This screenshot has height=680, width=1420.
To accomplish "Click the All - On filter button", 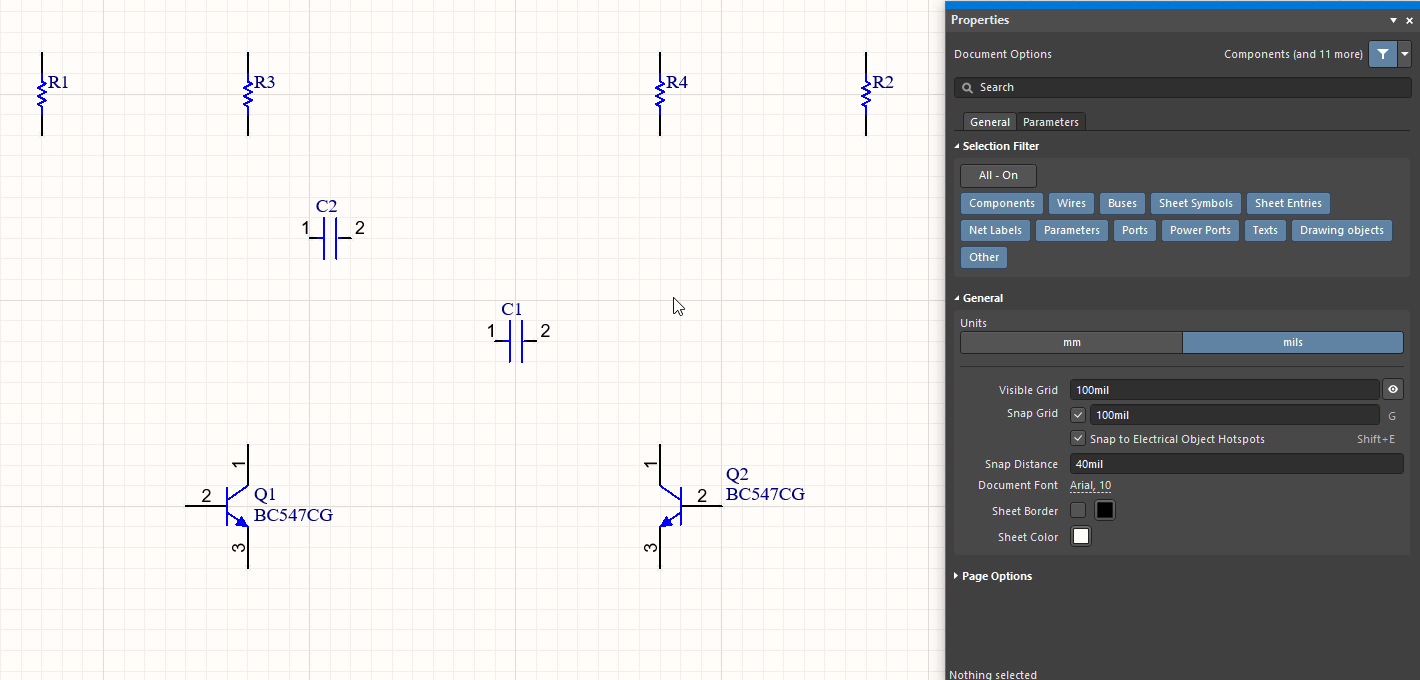I will [998, 176].
